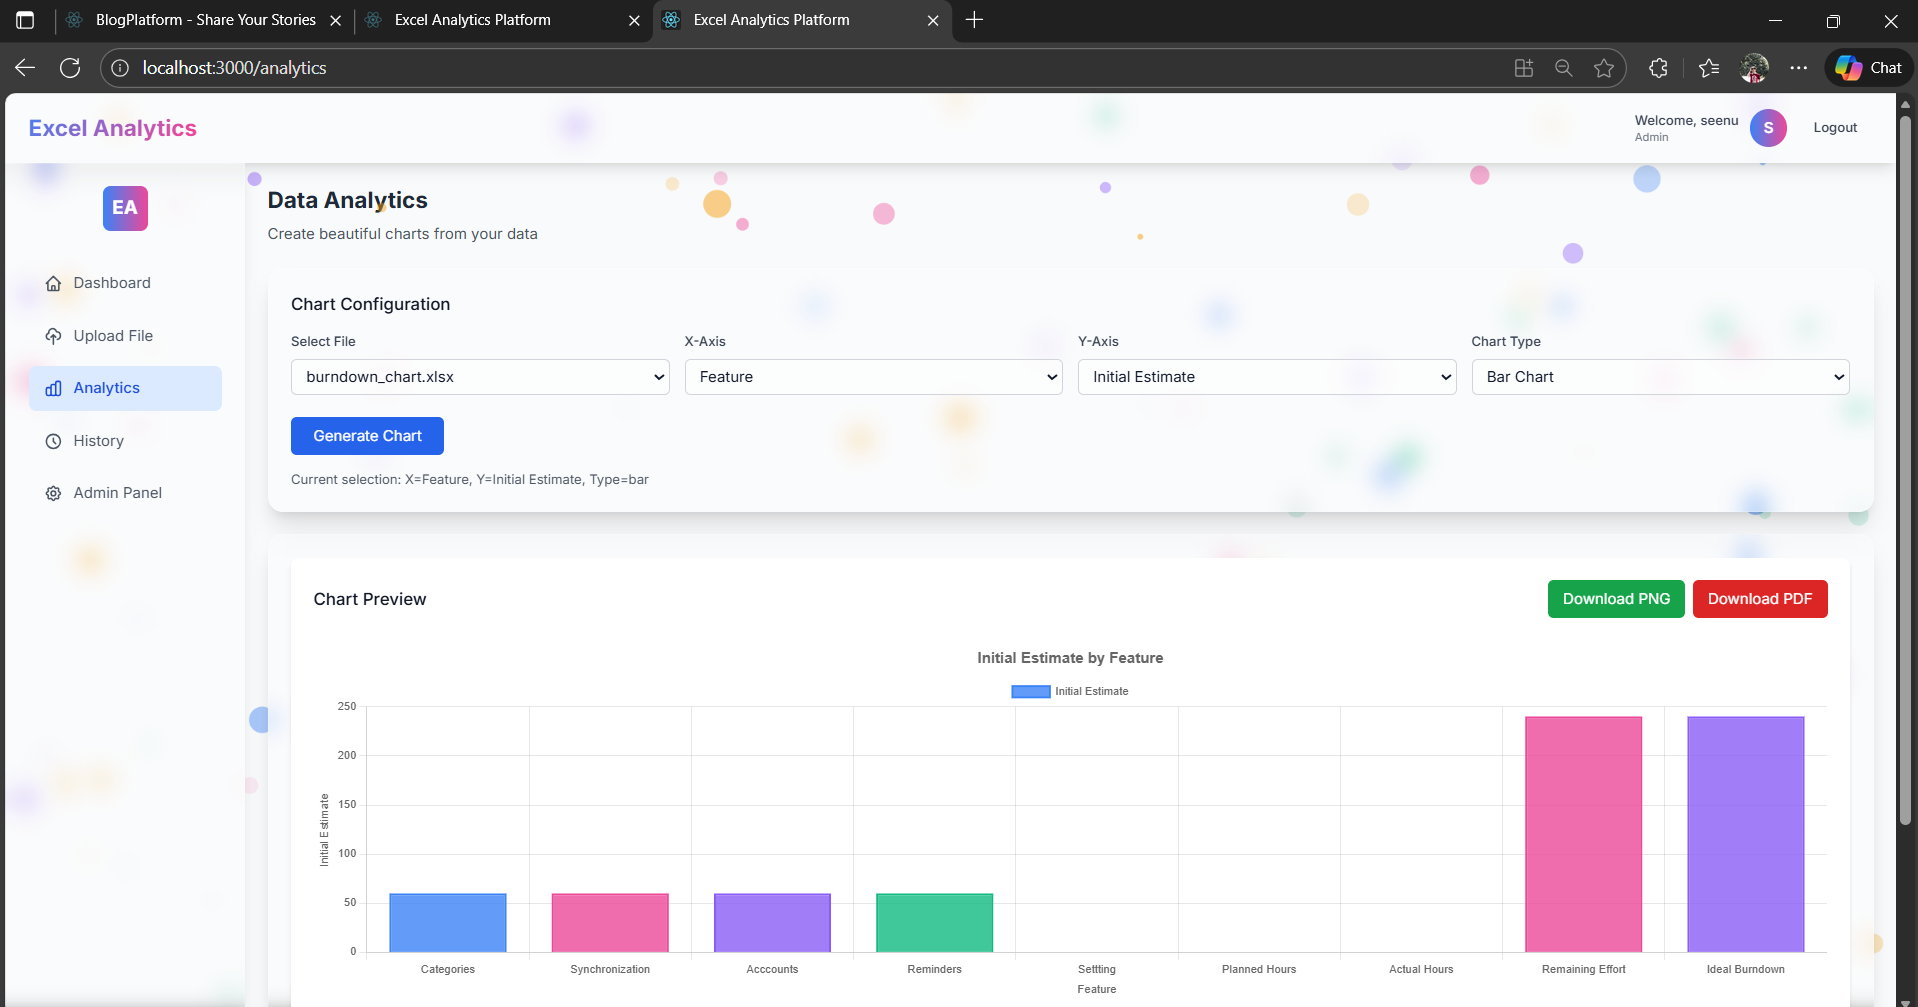The image size is (1918, 1007).
Task: Open the X-Axis dropdown showing Feature
Action: tap(873, 377)
